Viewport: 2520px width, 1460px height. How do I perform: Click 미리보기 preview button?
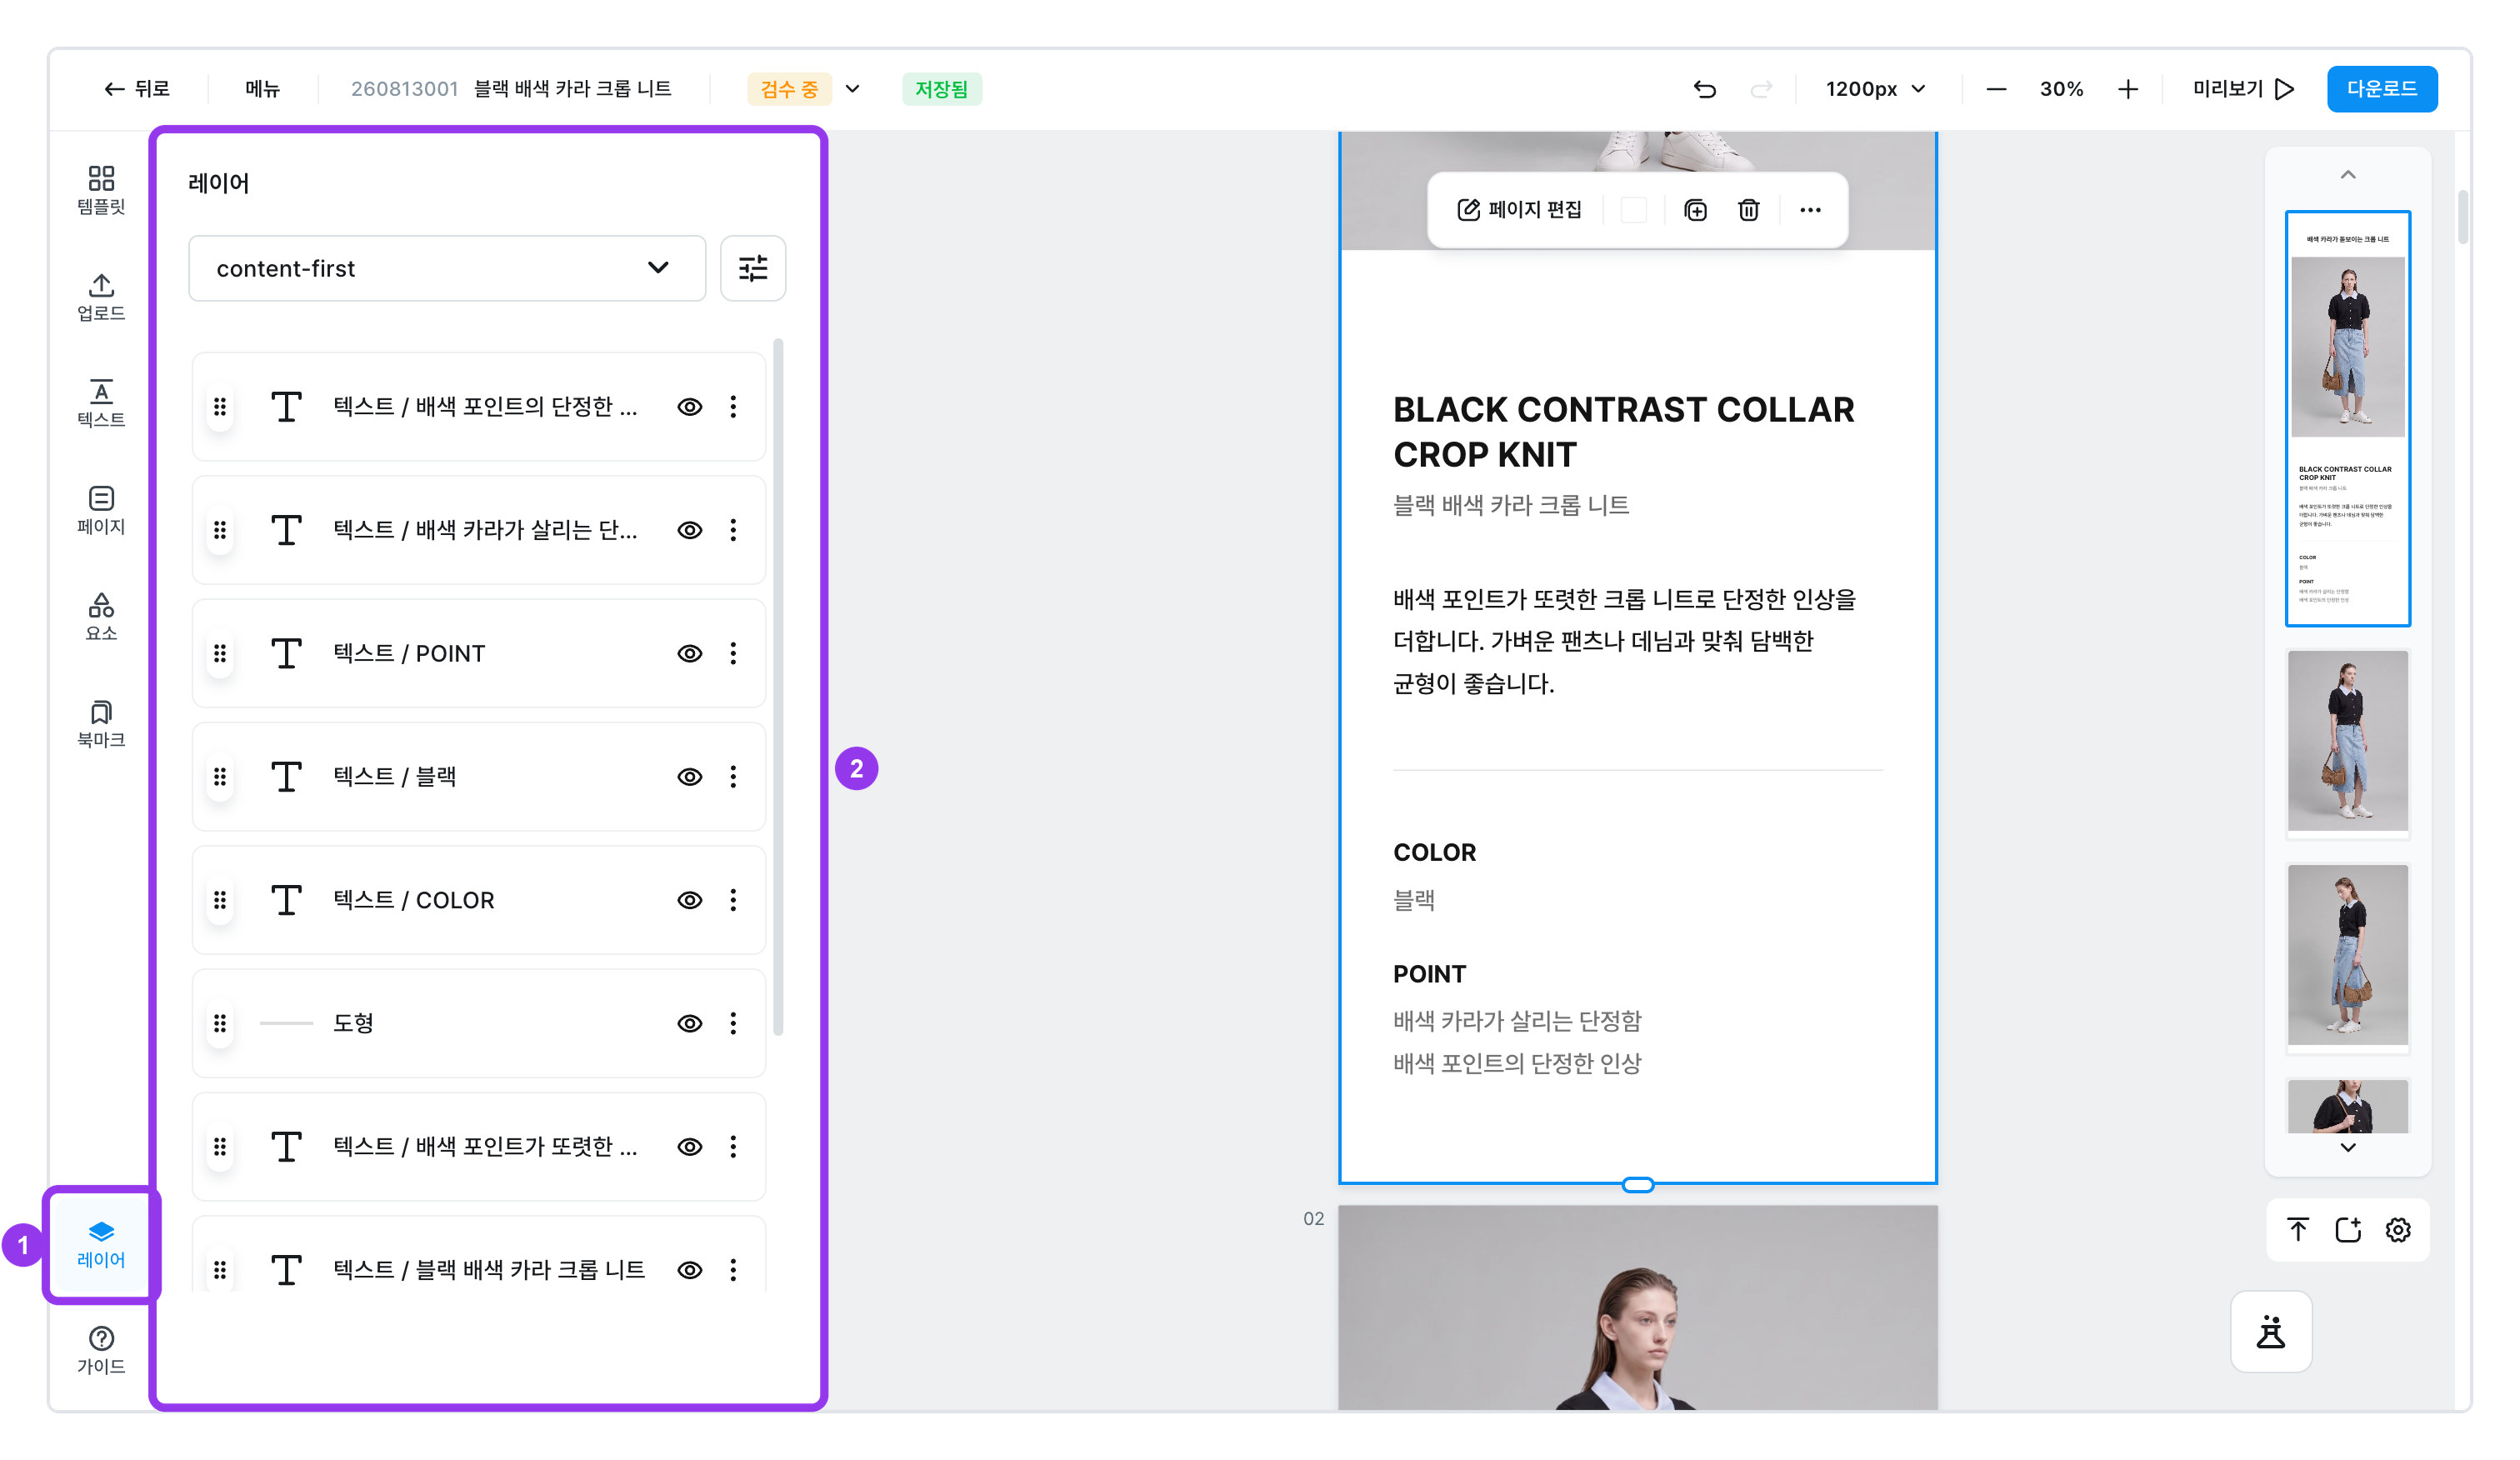tap(2243, 89)
